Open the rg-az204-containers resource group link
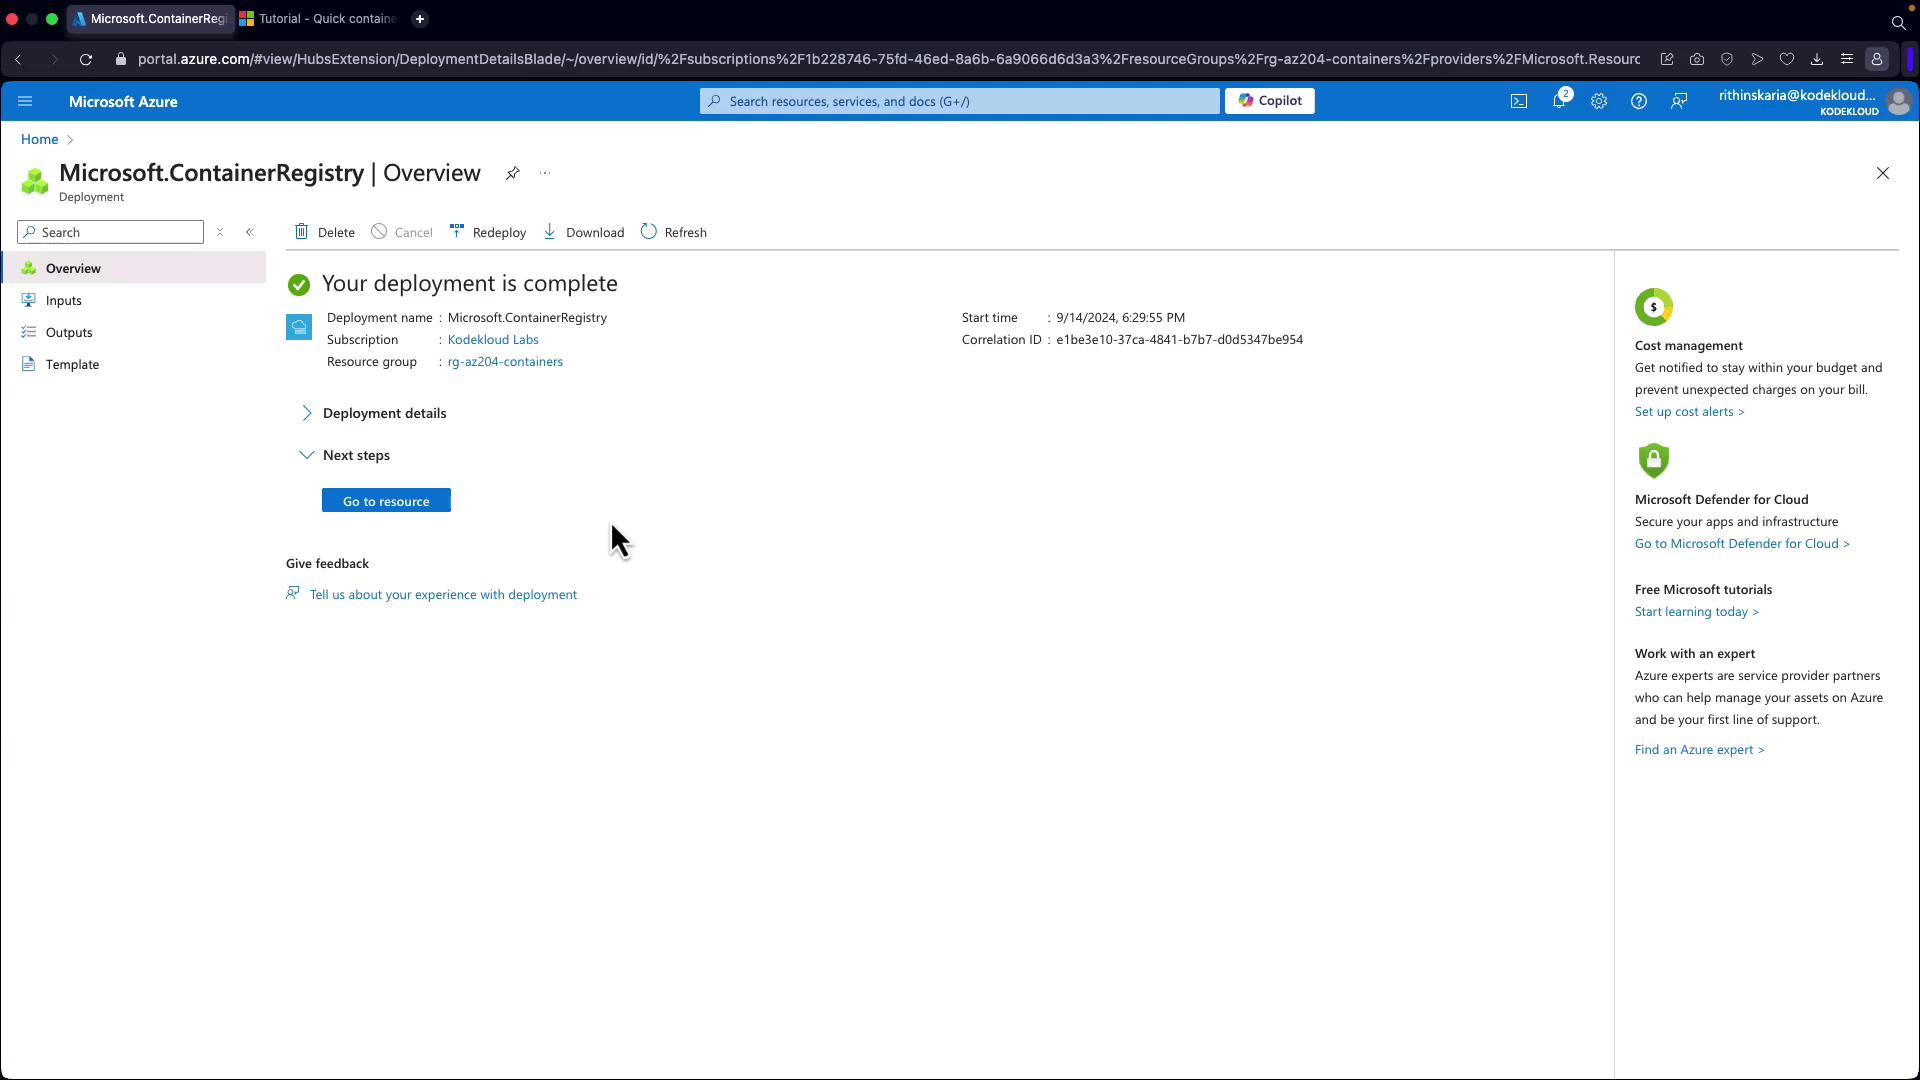This screenshot has height=1080, width=1920. pos(504,362)
